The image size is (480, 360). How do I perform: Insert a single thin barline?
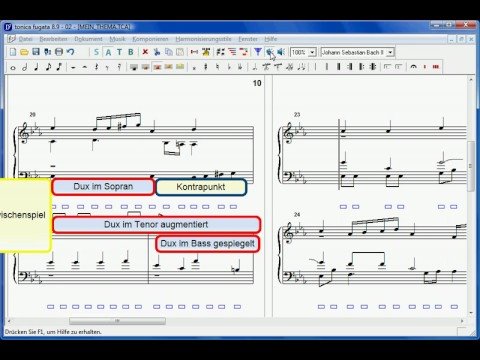(315, 67)
